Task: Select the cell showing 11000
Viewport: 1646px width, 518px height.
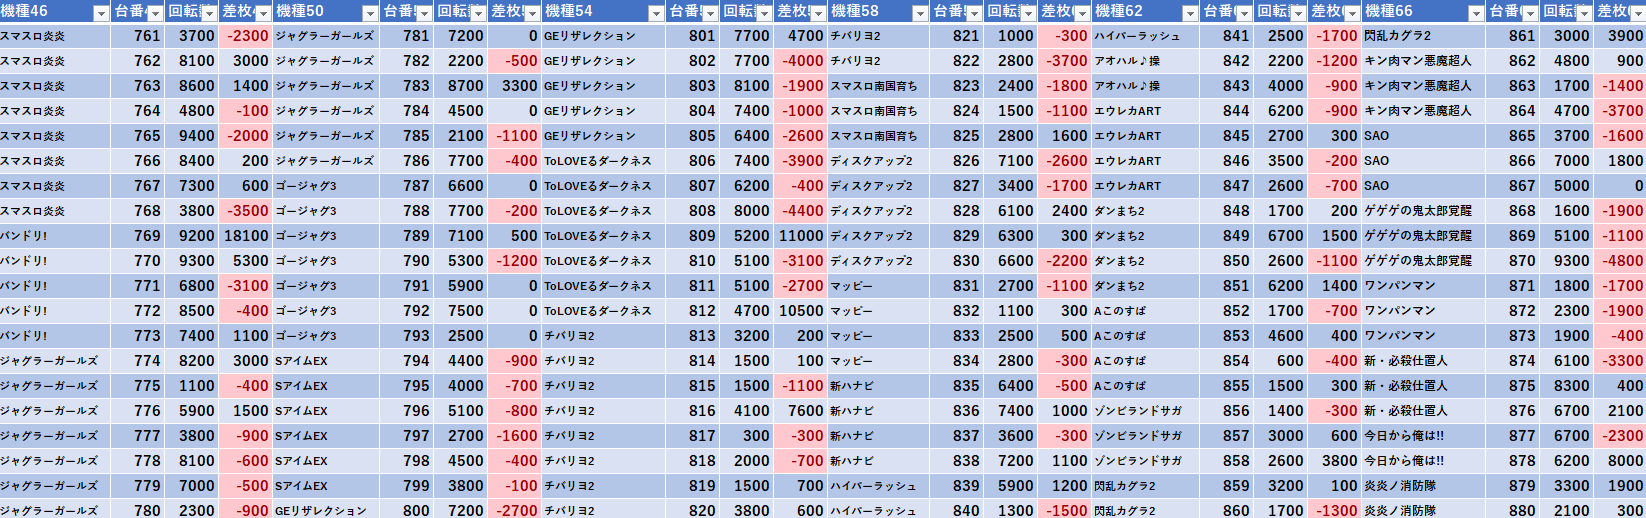Action: [800, 236]
